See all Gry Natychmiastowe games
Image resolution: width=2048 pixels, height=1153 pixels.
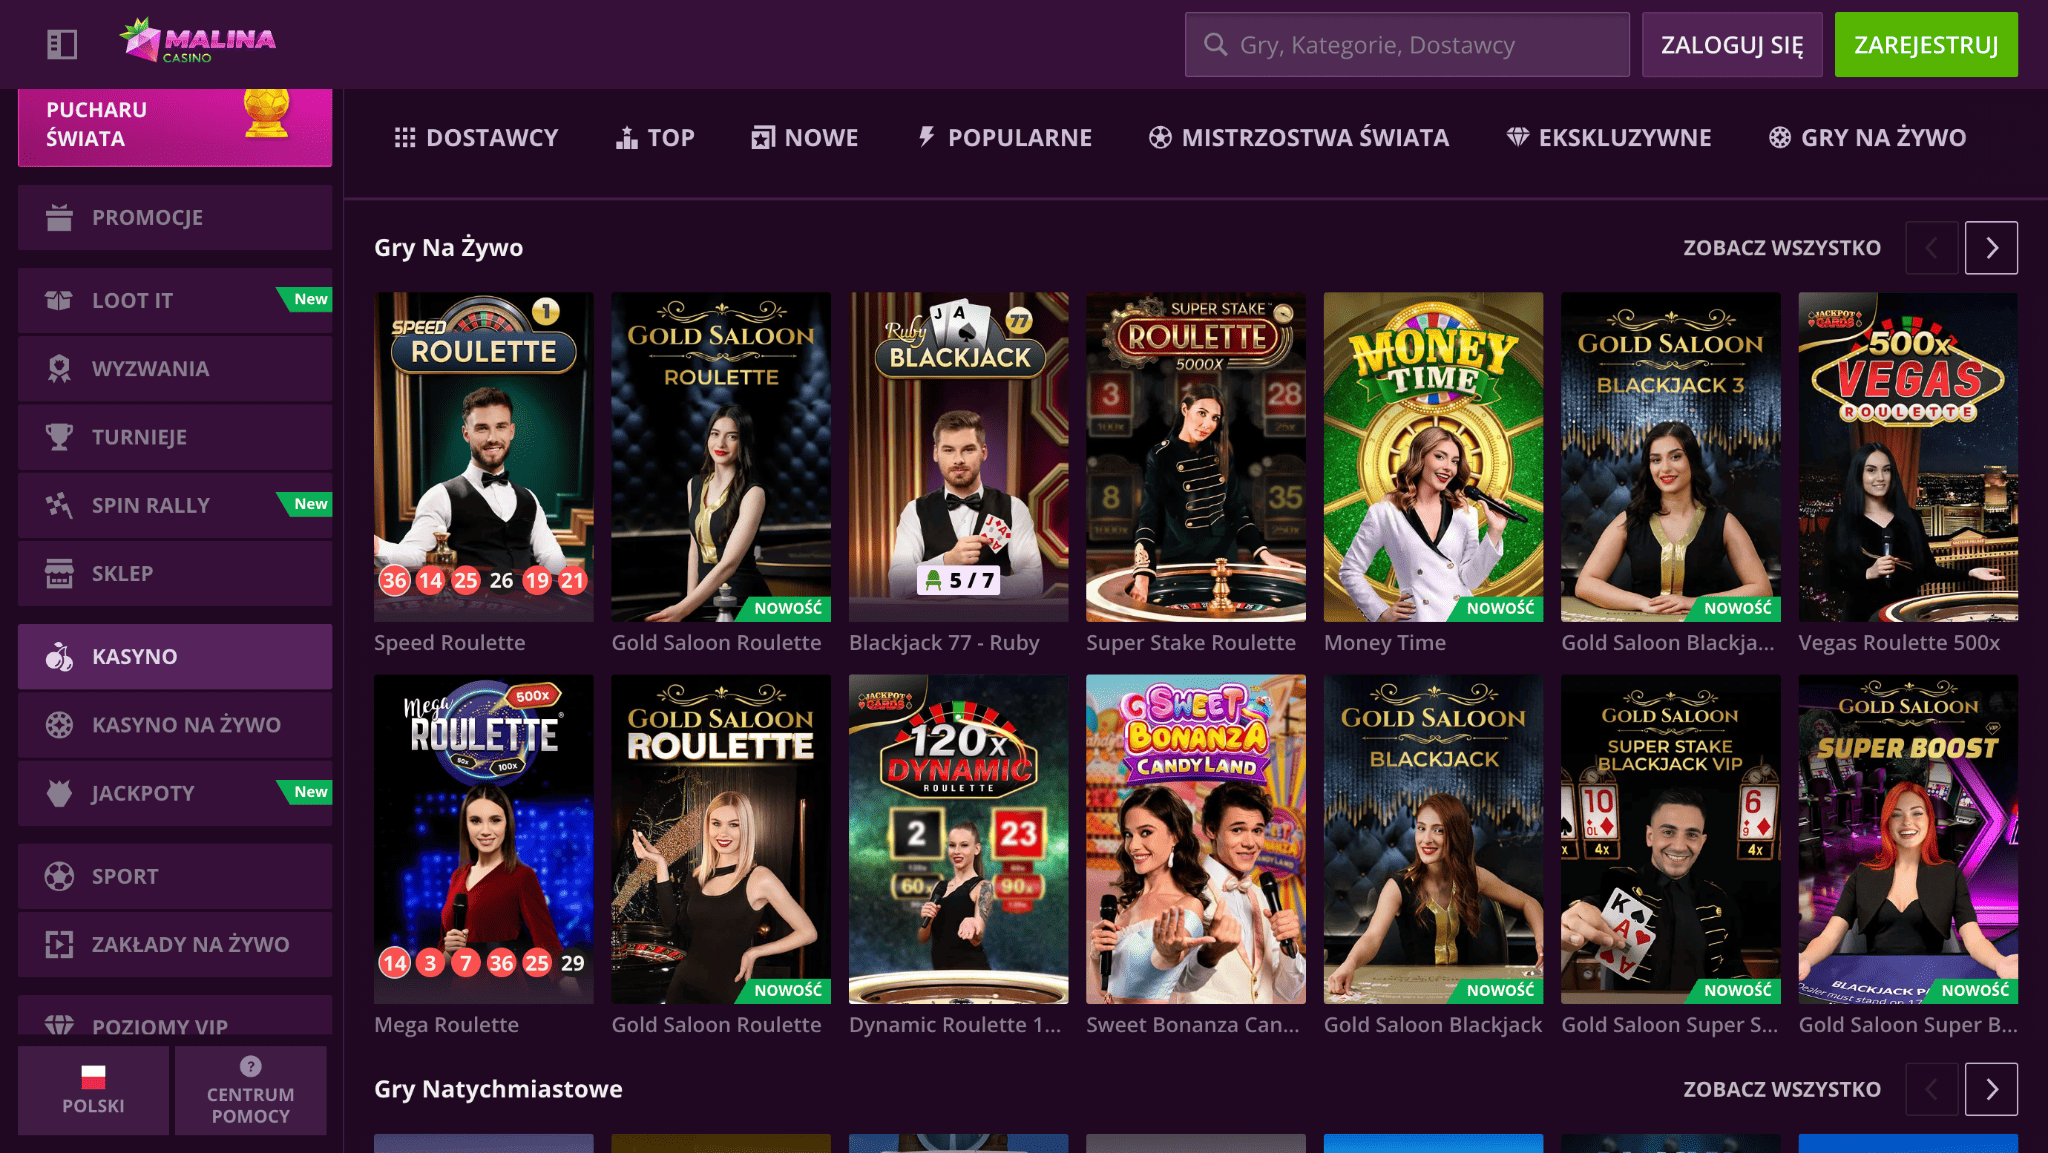(x=1782, y=1089)
